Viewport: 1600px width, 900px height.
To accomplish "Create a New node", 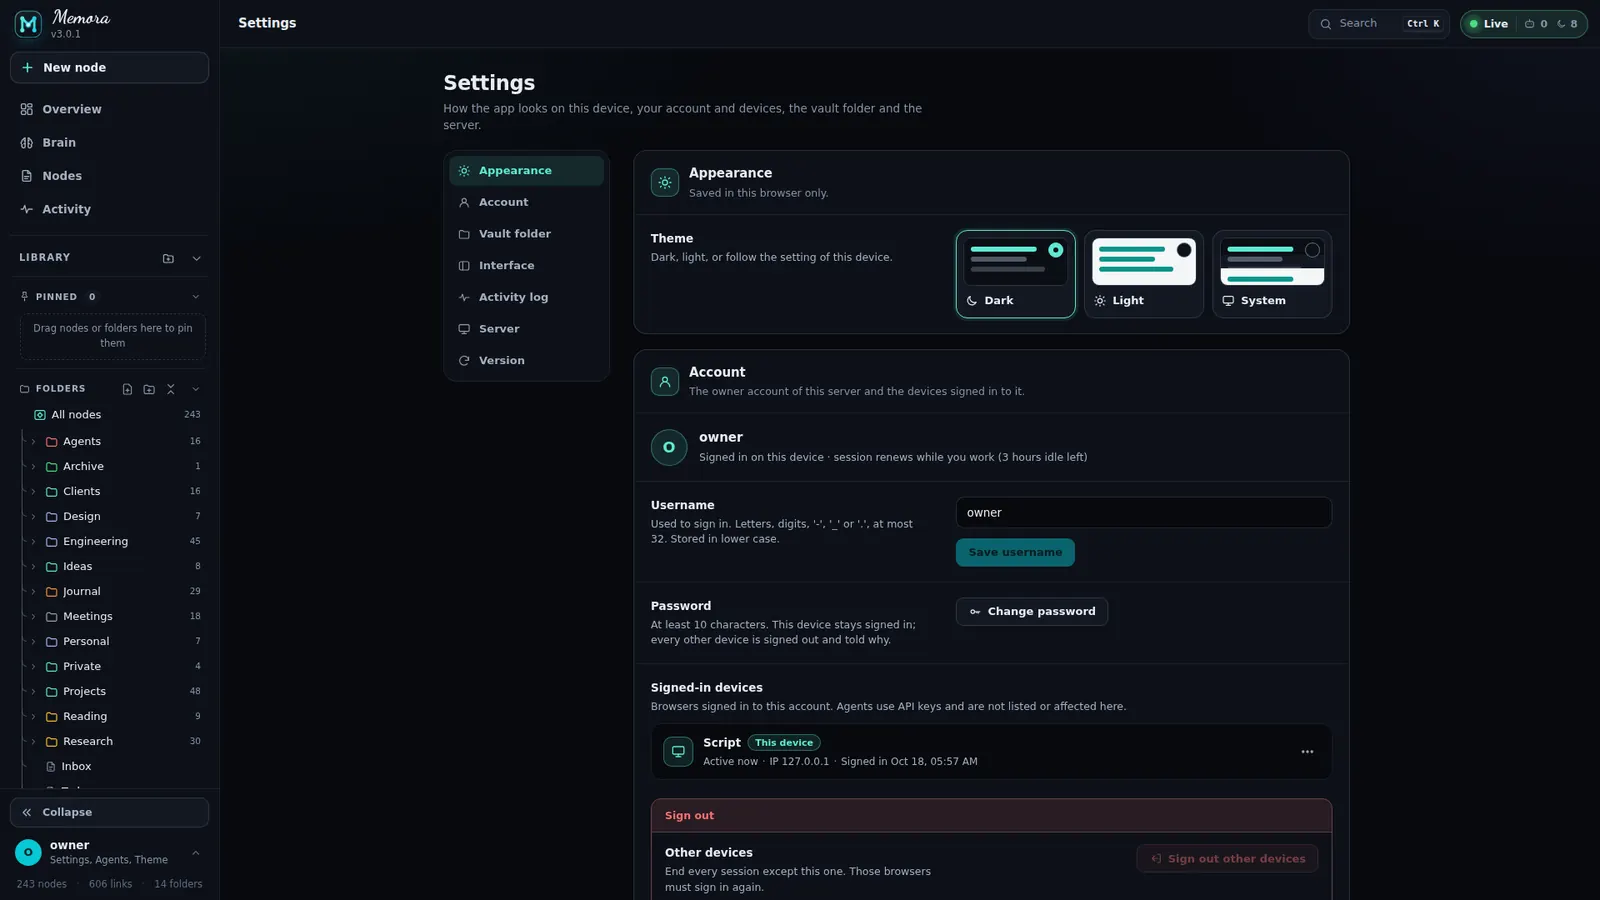I will click(x=109, y=68).
